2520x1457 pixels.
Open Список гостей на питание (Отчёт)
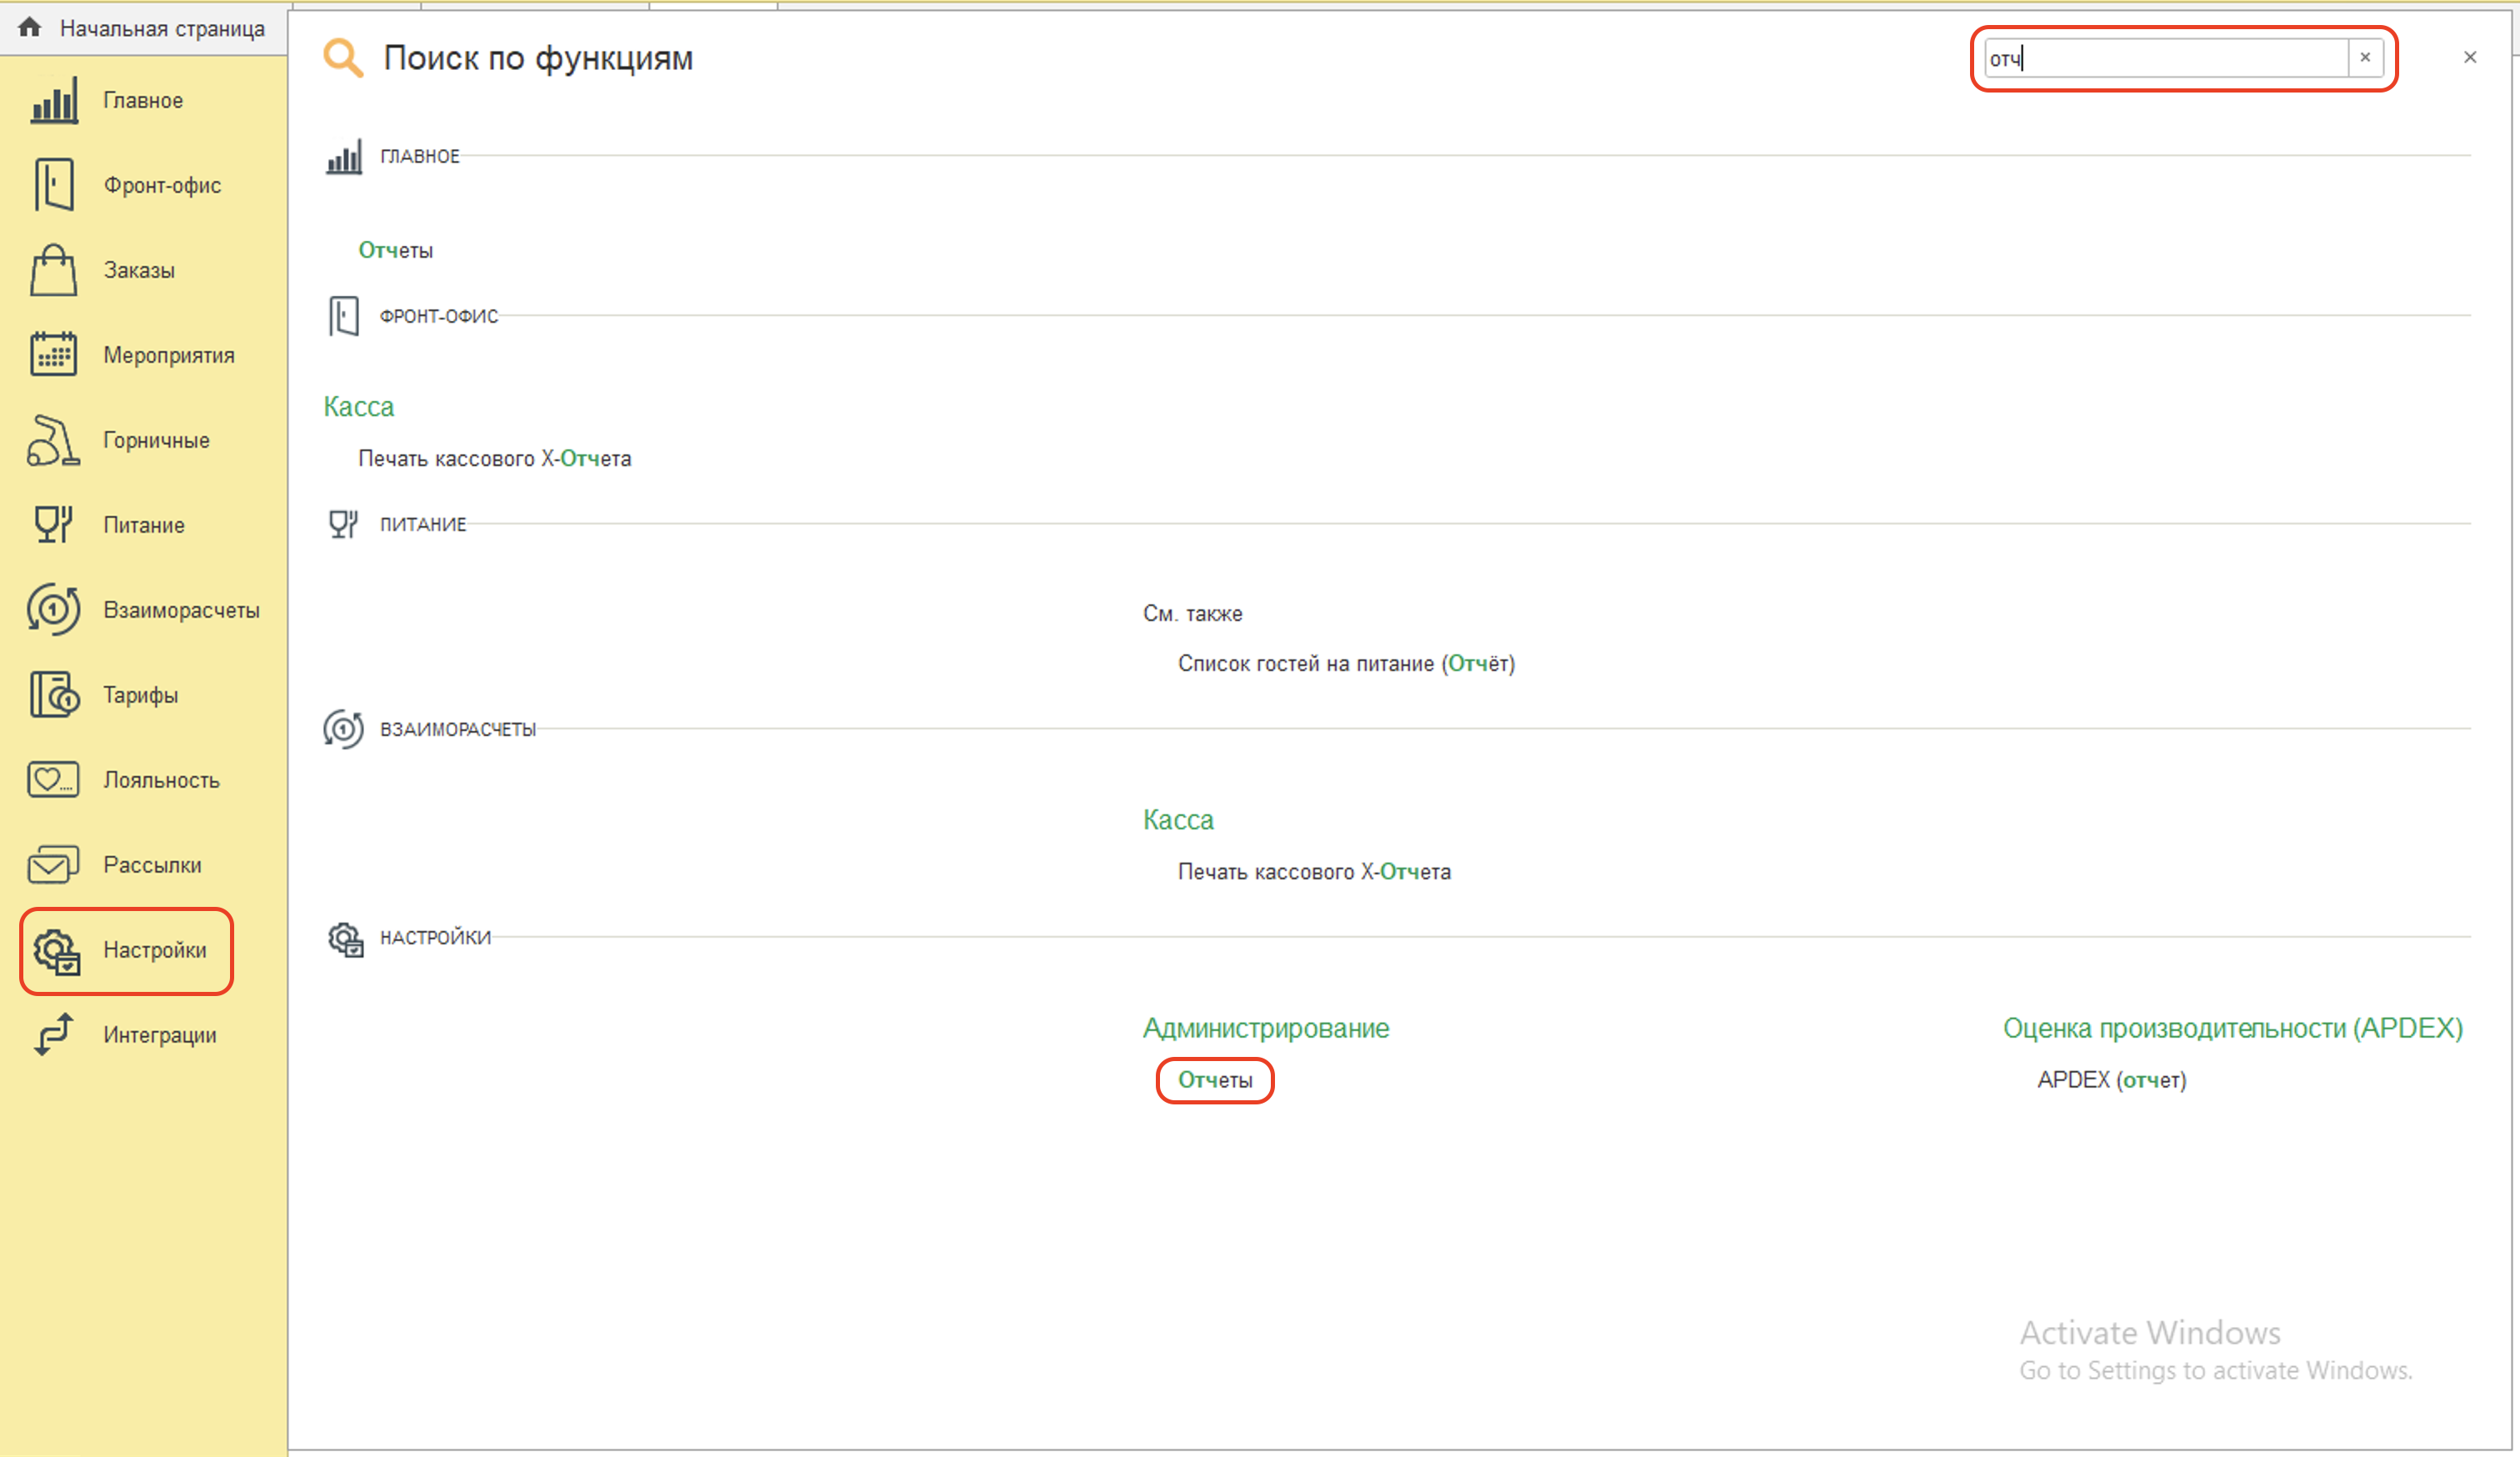pos(1346,663)
